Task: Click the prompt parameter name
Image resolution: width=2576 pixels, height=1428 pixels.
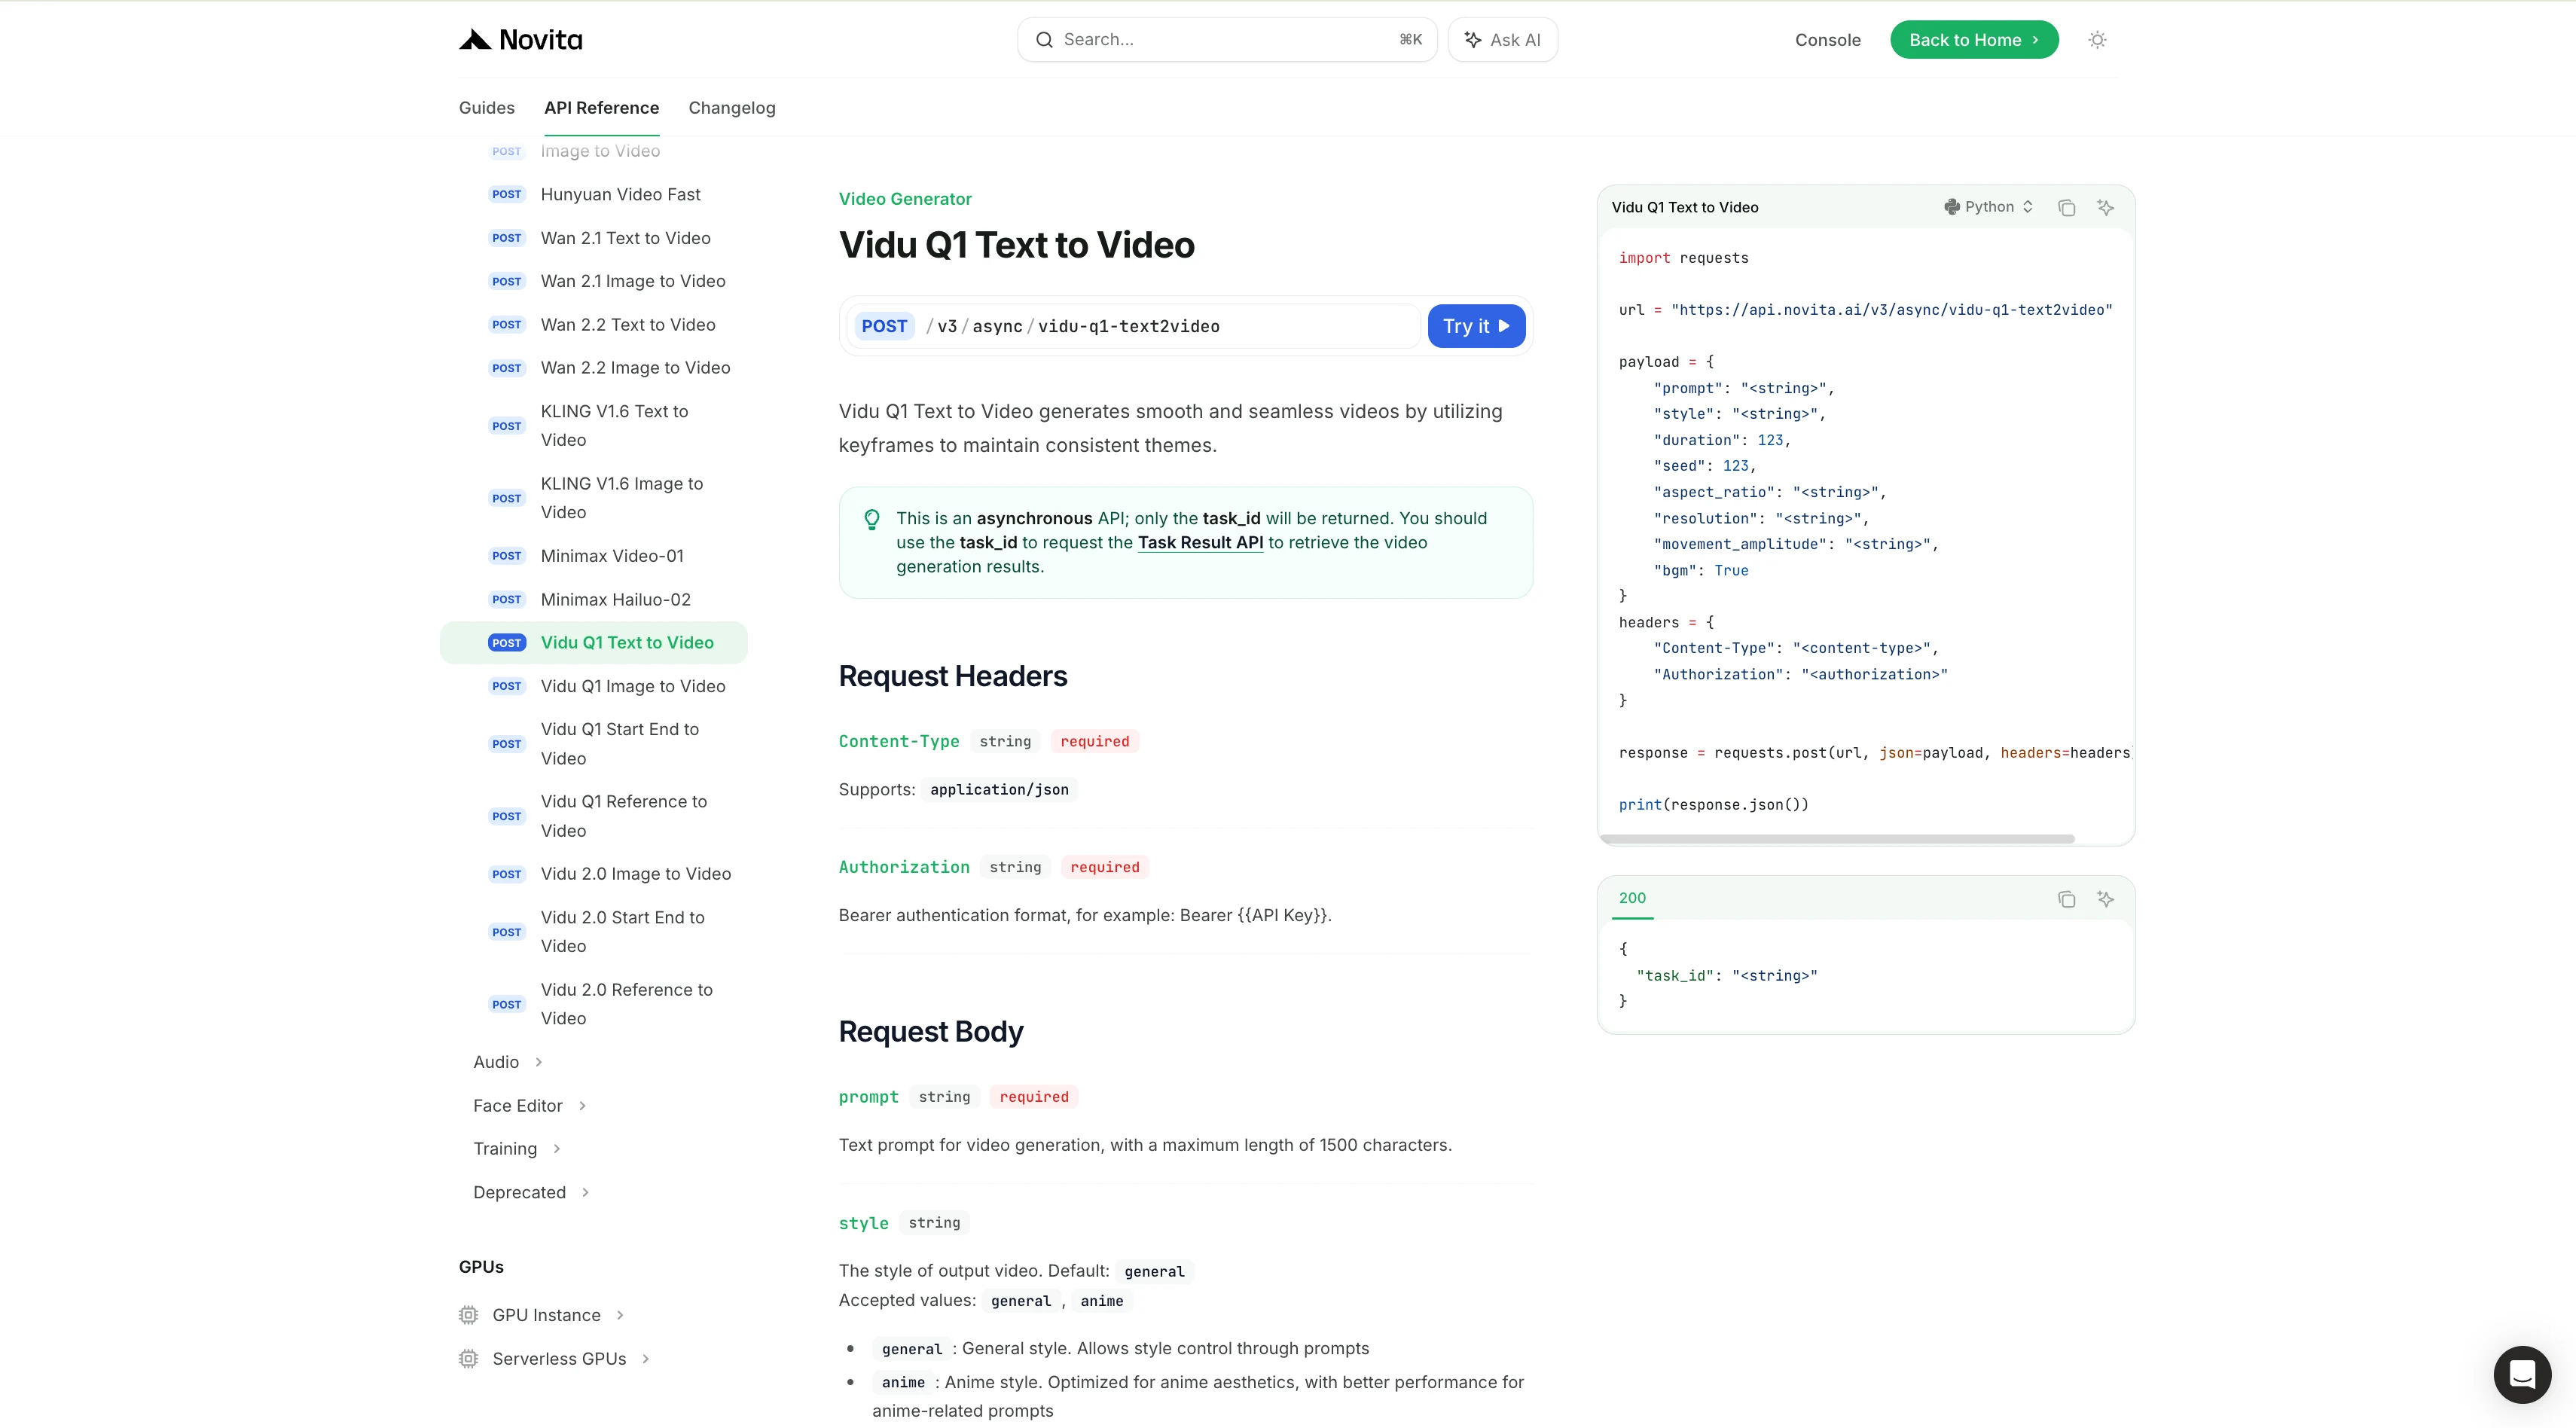Action: point(868,1098)
